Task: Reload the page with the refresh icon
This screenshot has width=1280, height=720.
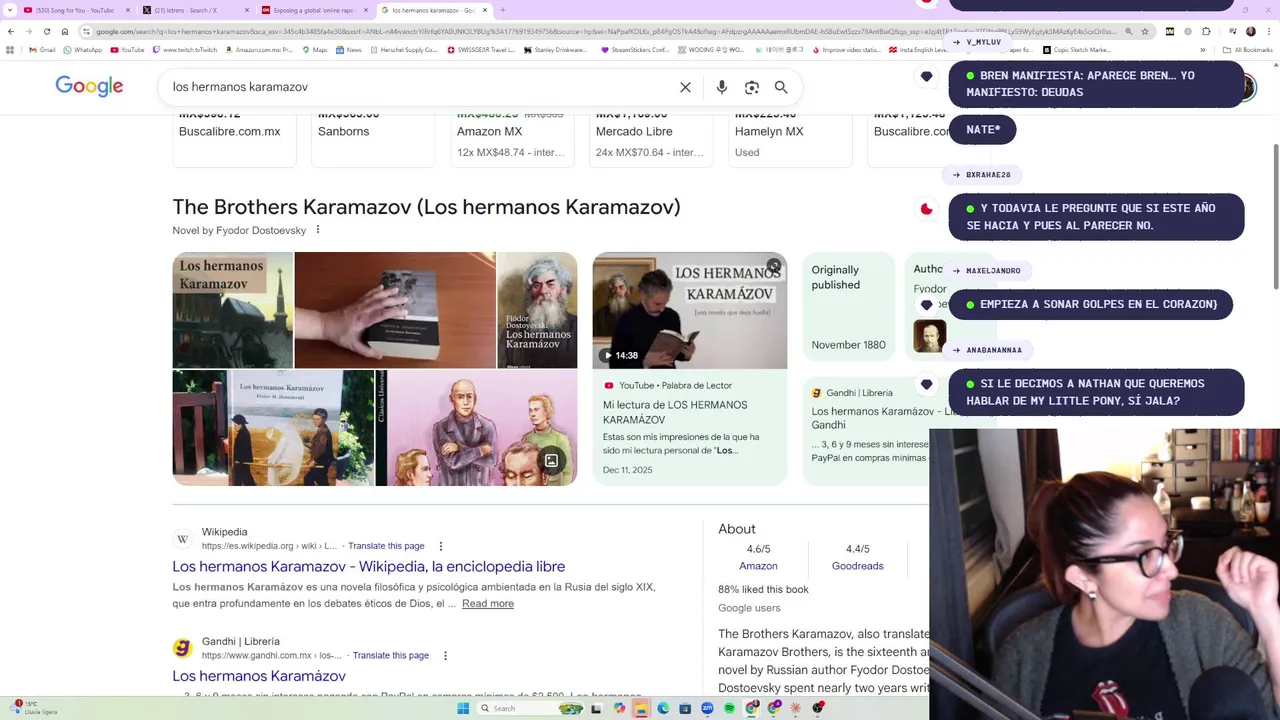Action: [46, 31]
